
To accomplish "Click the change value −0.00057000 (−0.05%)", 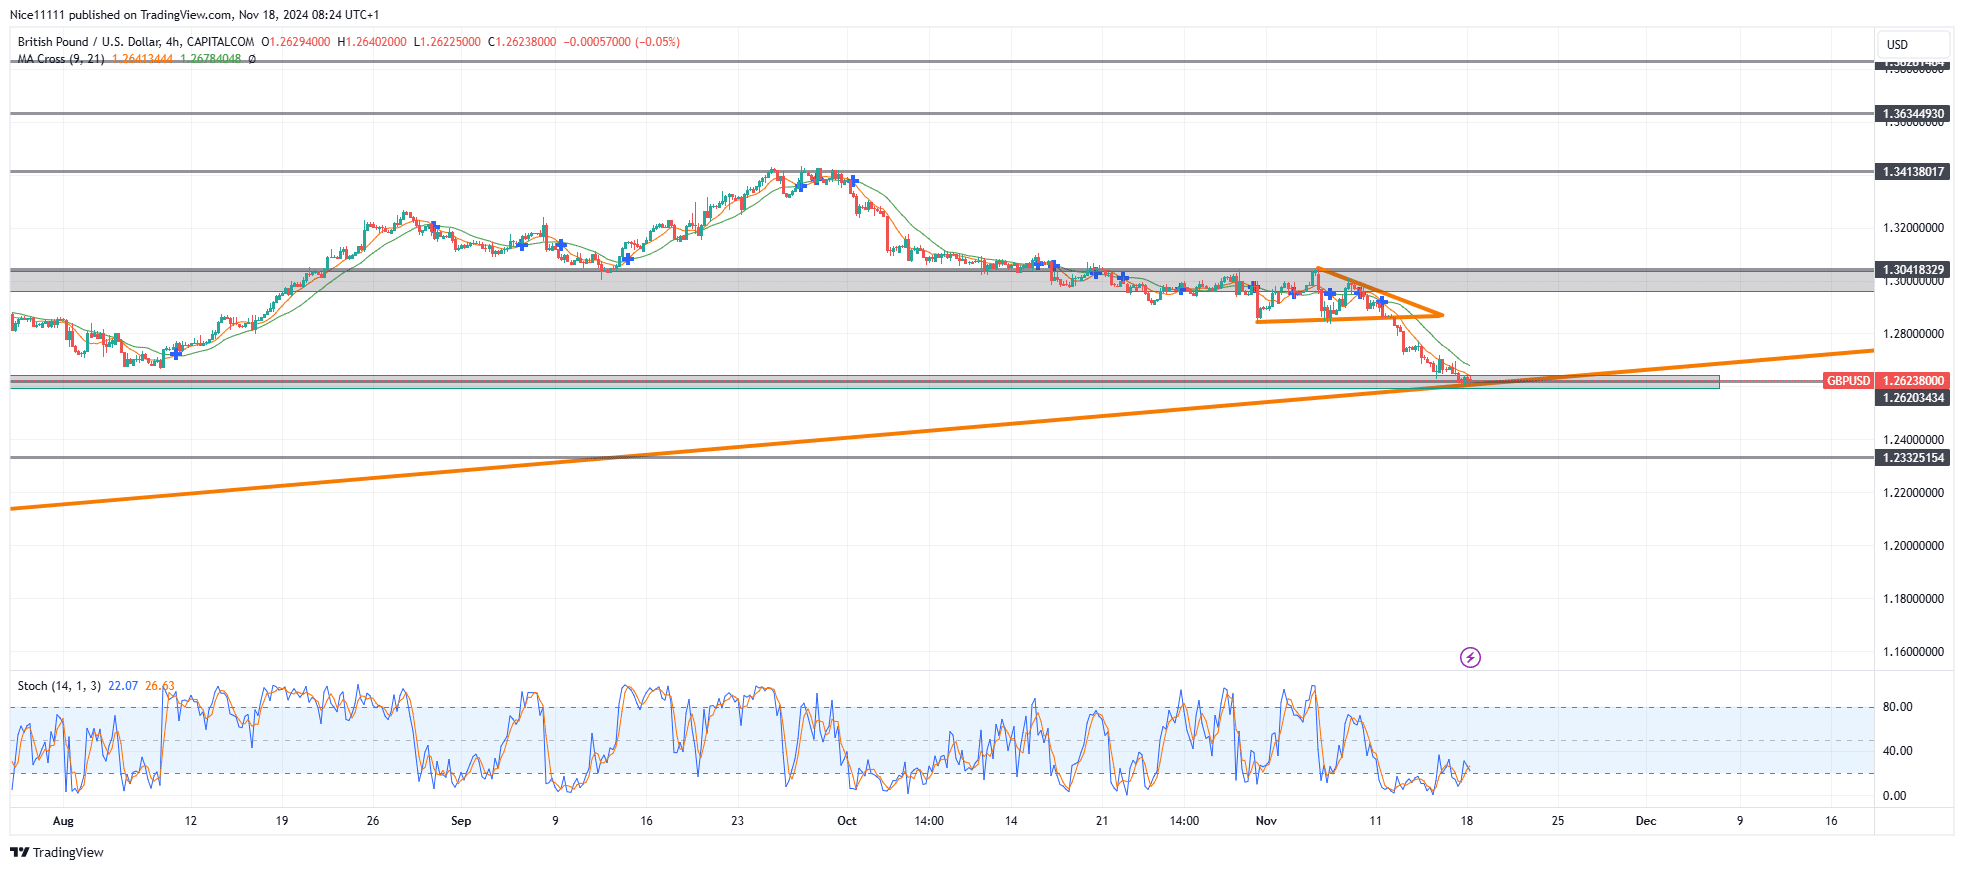I will [622, 42].
